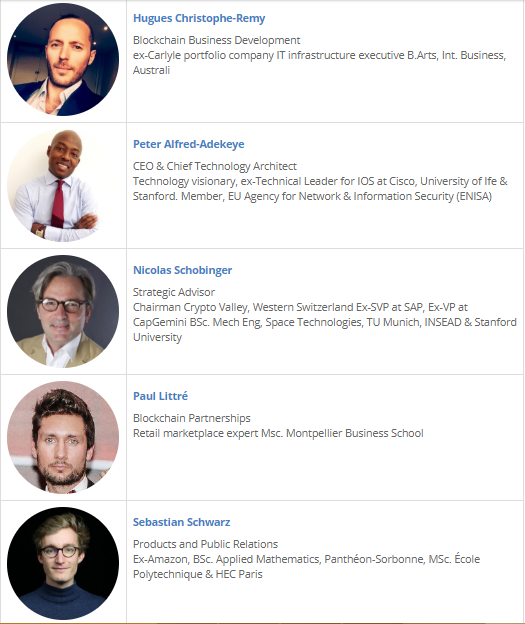Click the Technology visionary bio paragraph
The height and width of the screenshot is (624, 525).
pyautogui.click(x=320, y=189)
